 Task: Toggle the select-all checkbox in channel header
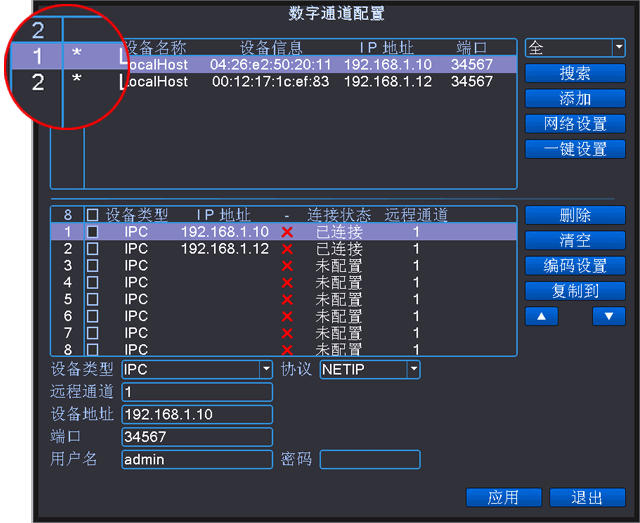(92, 215)
